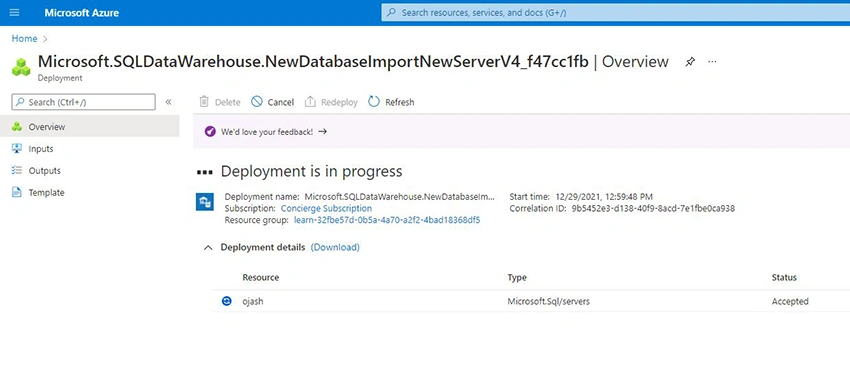This screenshot has width=850, height=366.
Task: Click the deployment cube icon beside title
Action: tap(21, 67)
